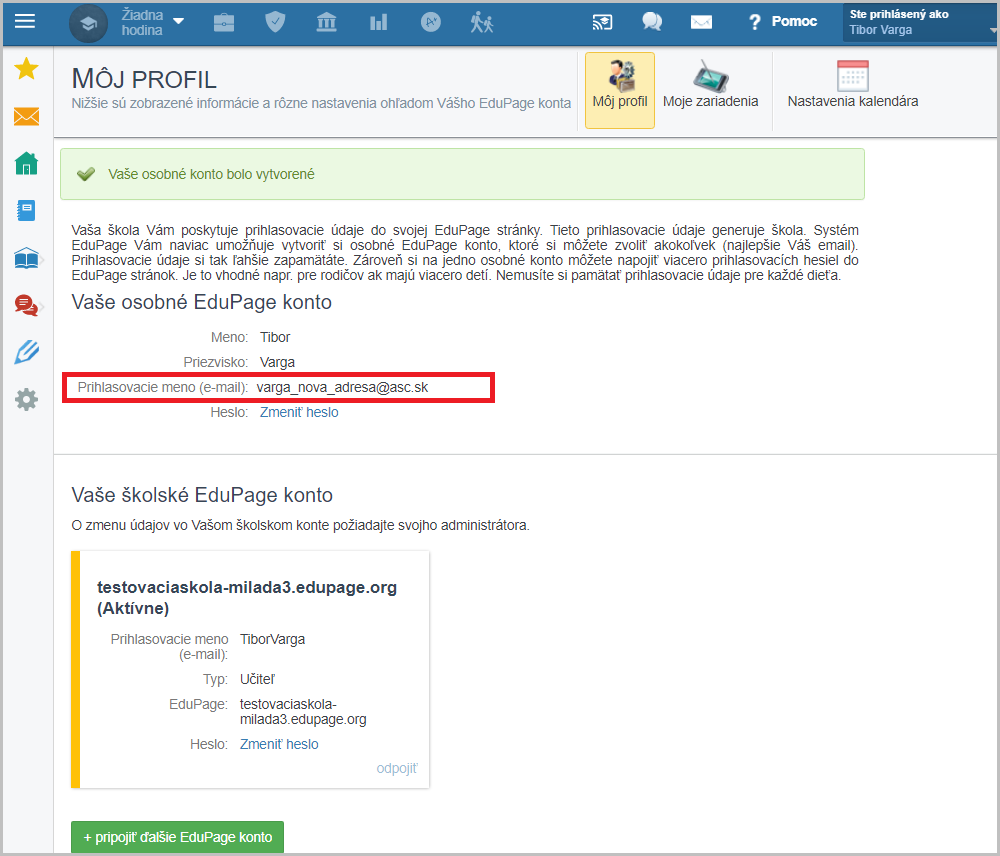This screenshot has width=1000, height=856.
Task: Expand the Žiadna hodina dropdown arrow
Action: [179, 21]
